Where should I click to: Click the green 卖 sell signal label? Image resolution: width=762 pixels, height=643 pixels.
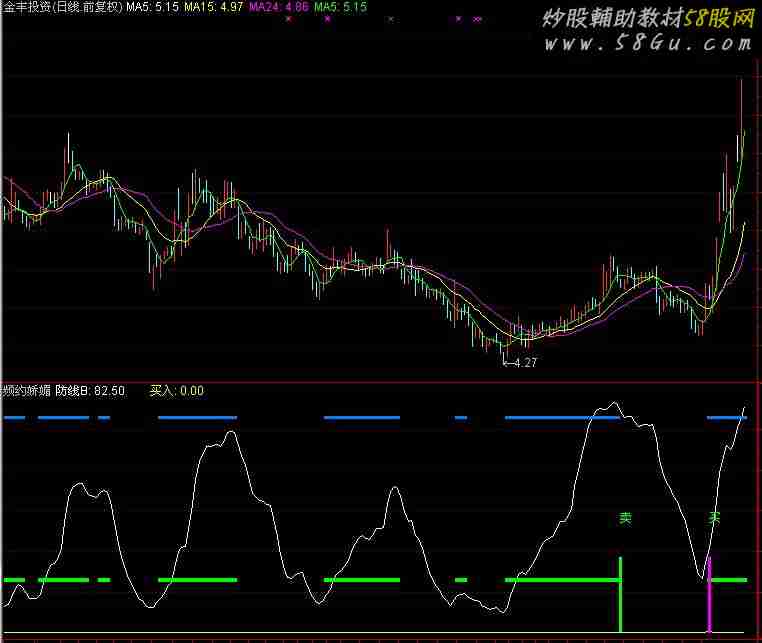pyautogui.click(x=625, y=518)
